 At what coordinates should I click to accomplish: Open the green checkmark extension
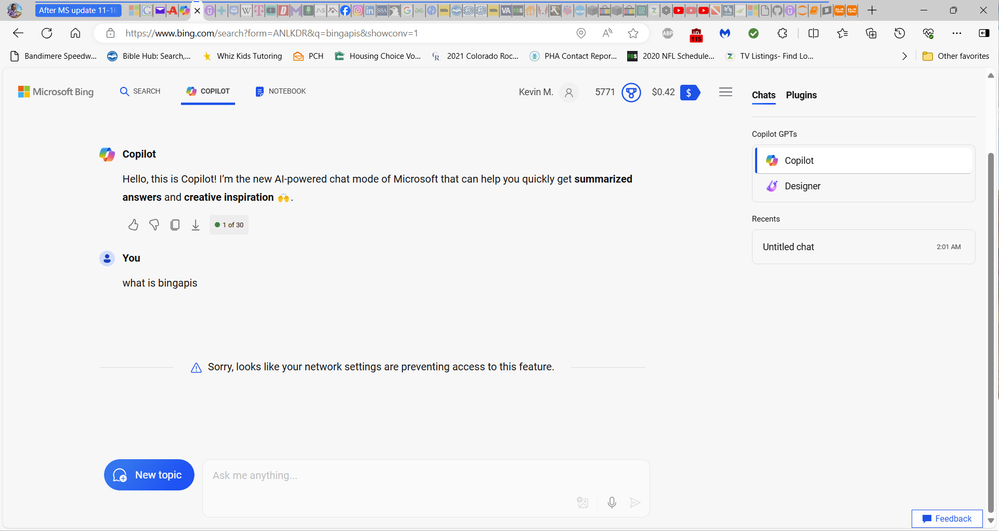(754, 33)
